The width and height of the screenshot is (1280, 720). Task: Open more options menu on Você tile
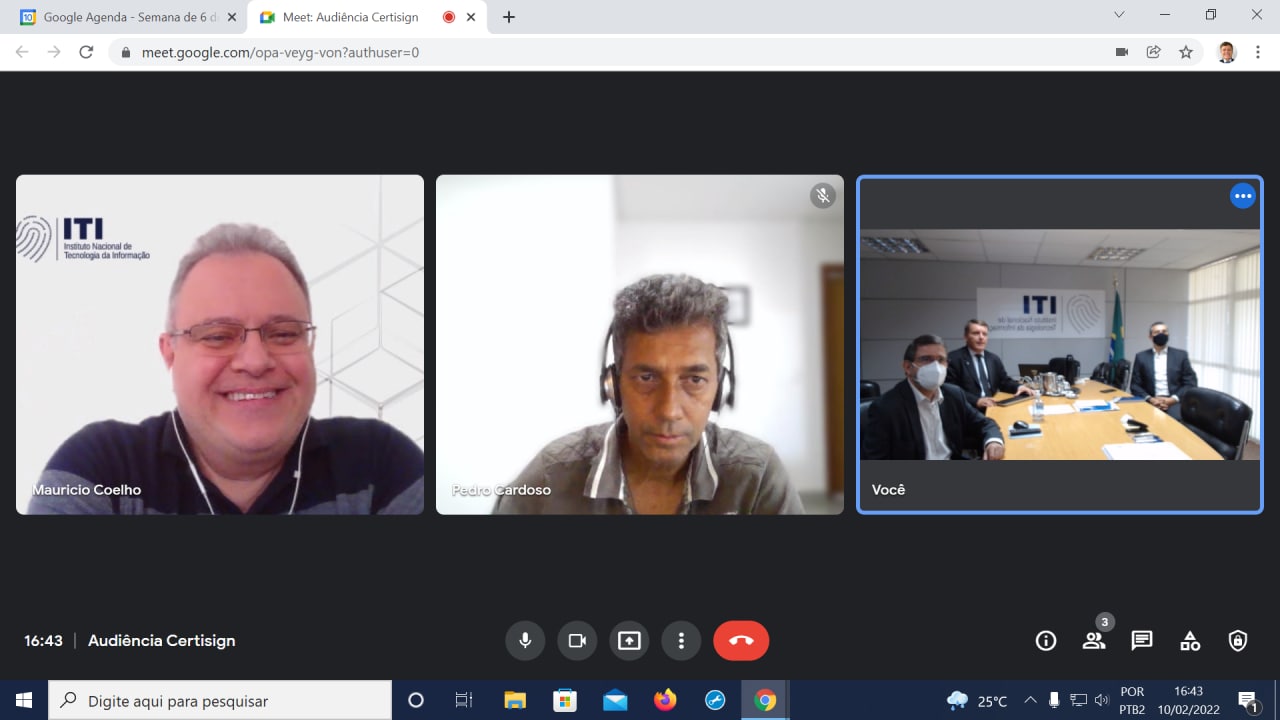pyautogui.click(x=1242, y=196)
